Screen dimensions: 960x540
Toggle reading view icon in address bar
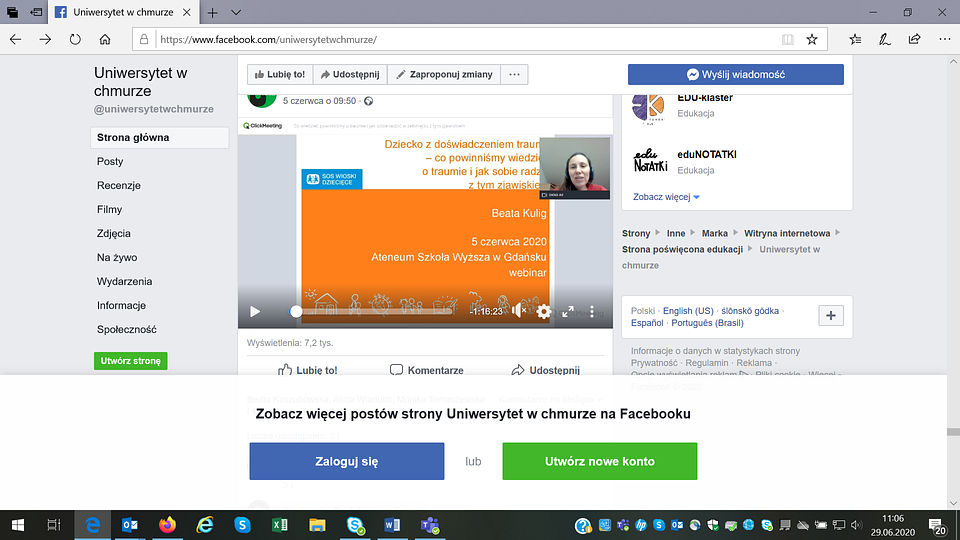[x=787, y=39]
